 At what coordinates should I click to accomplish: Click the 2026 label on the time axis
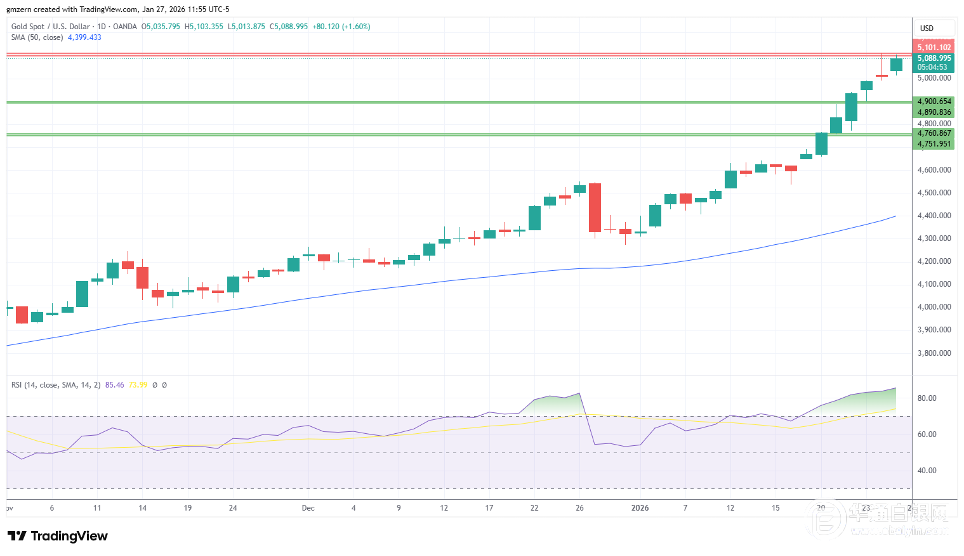(x=641, y=508)
